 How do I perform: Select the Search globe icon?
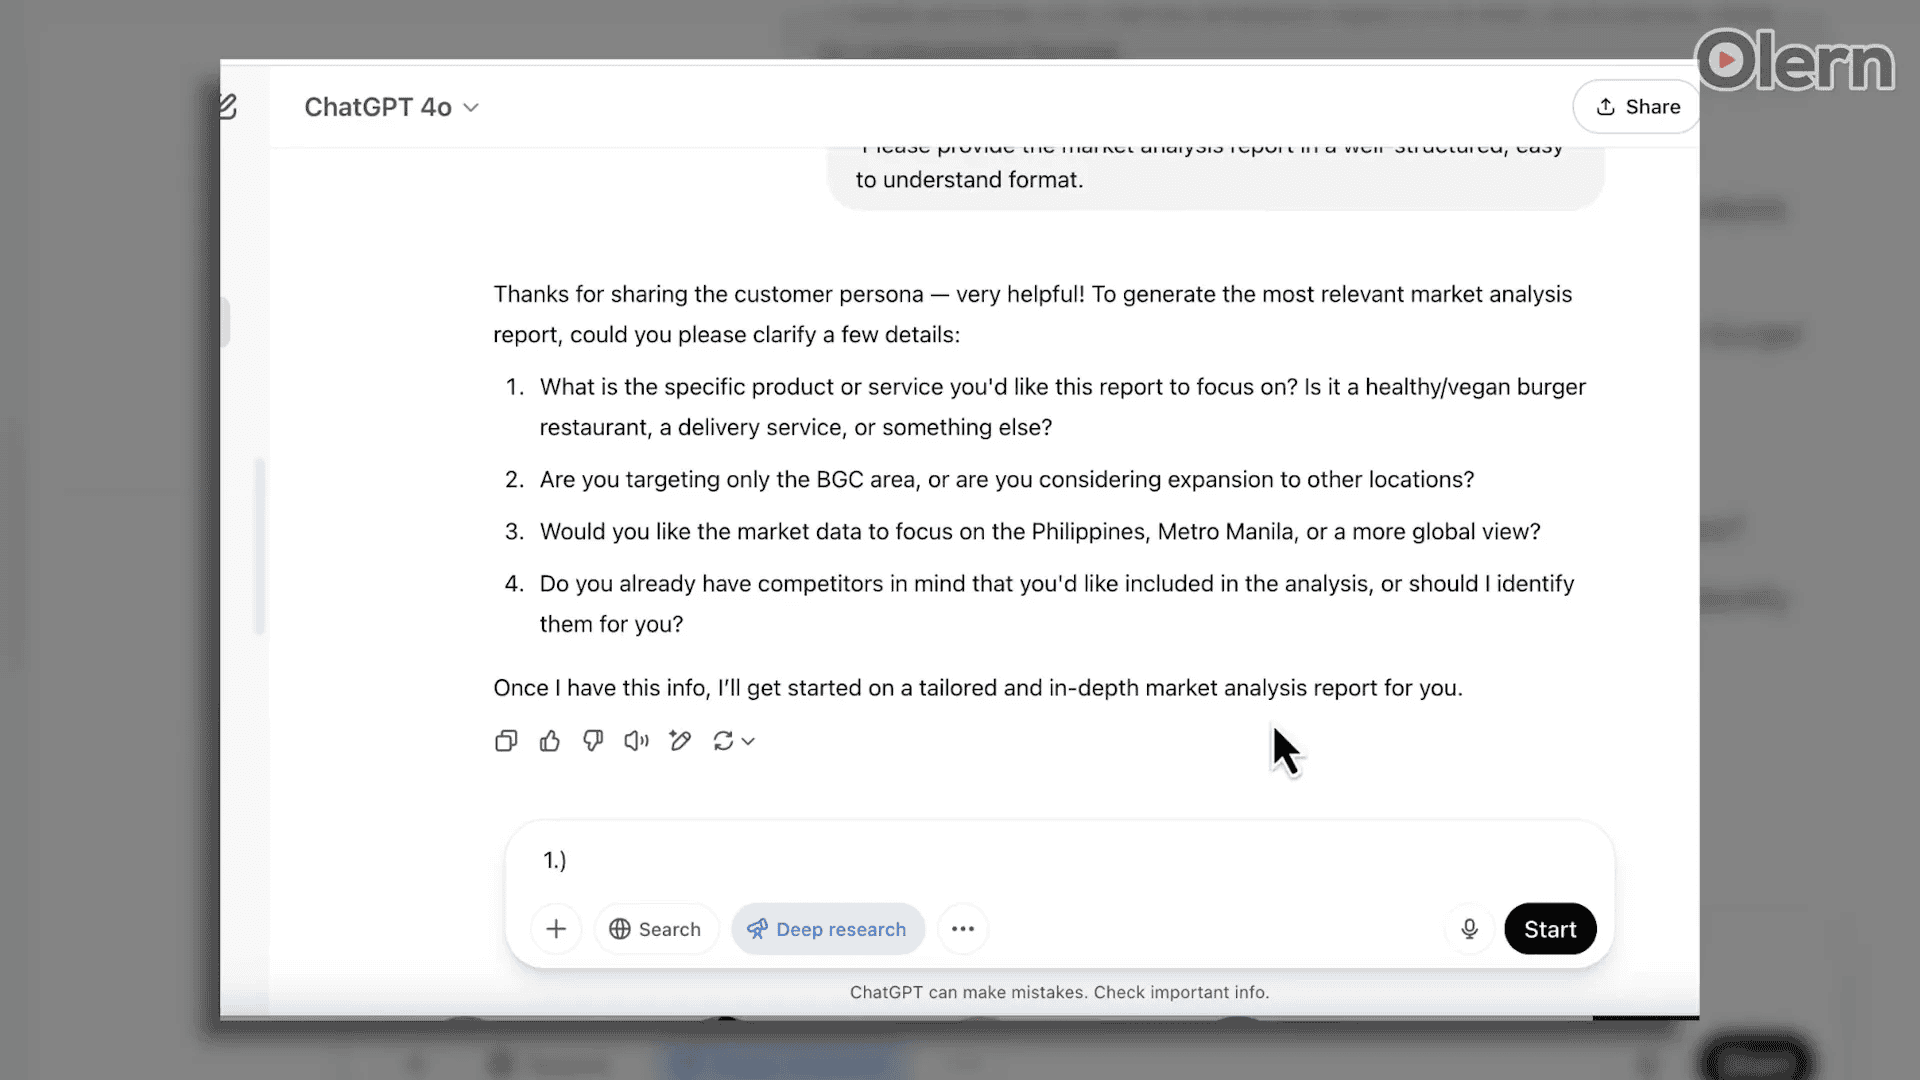pyautogui.click(x=619, y=929)
